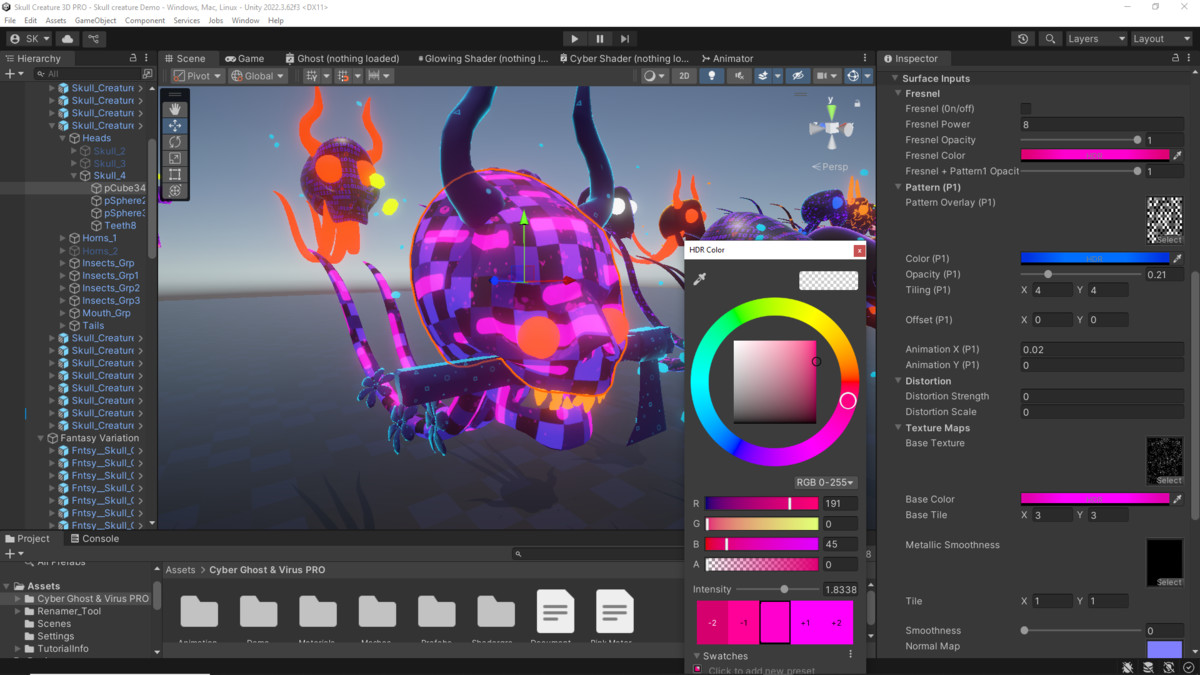Screen dimensions: 1200x675
Task: Pick Color (P1) with eyedropper
Action: tap(1177, 259)
